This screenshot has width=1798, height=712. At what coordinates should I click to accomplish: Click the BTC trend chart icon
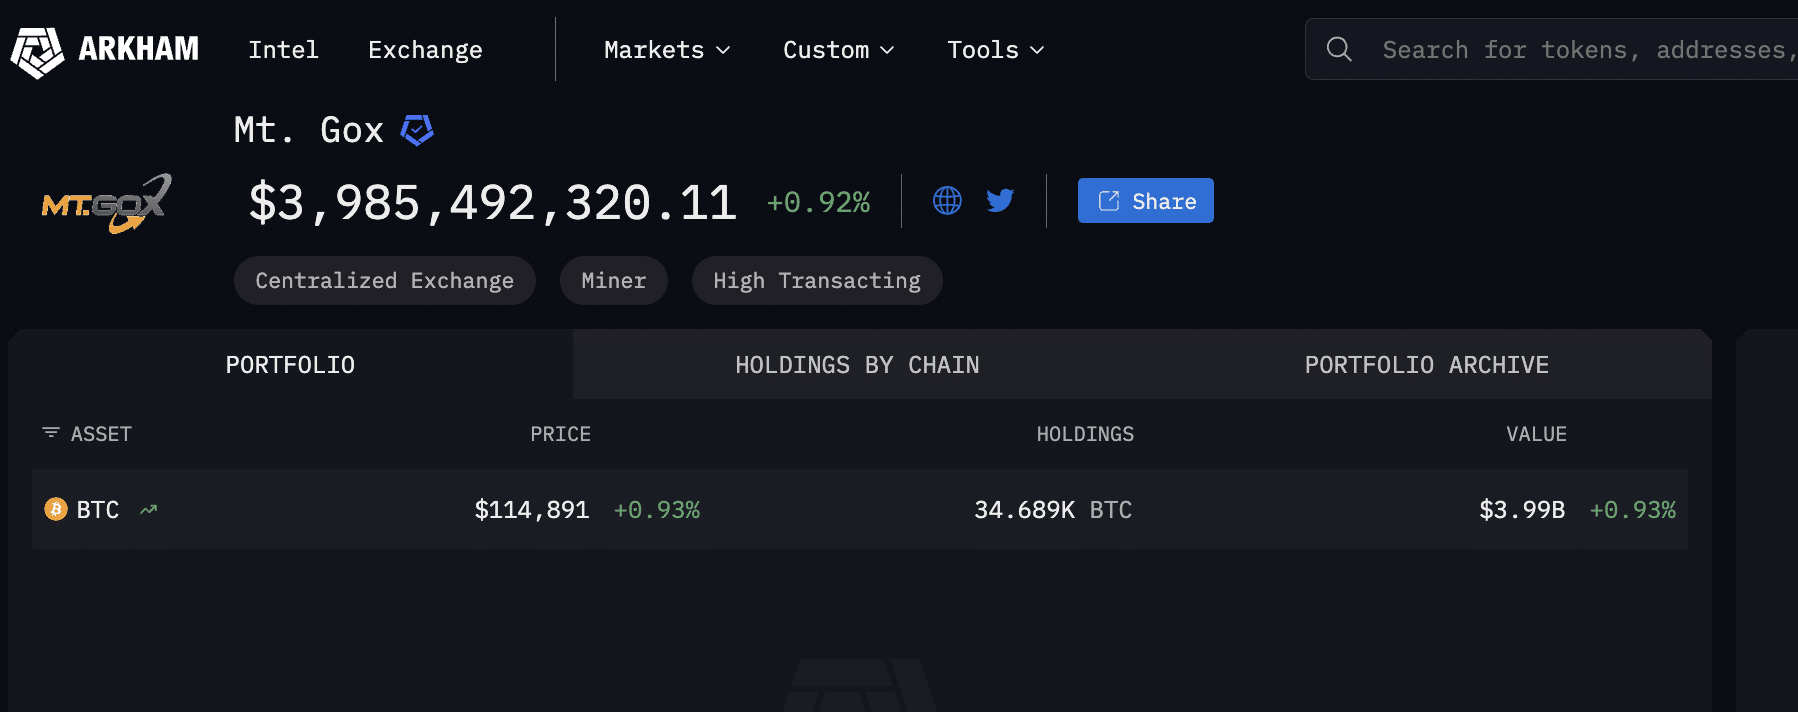pos(149,510)
